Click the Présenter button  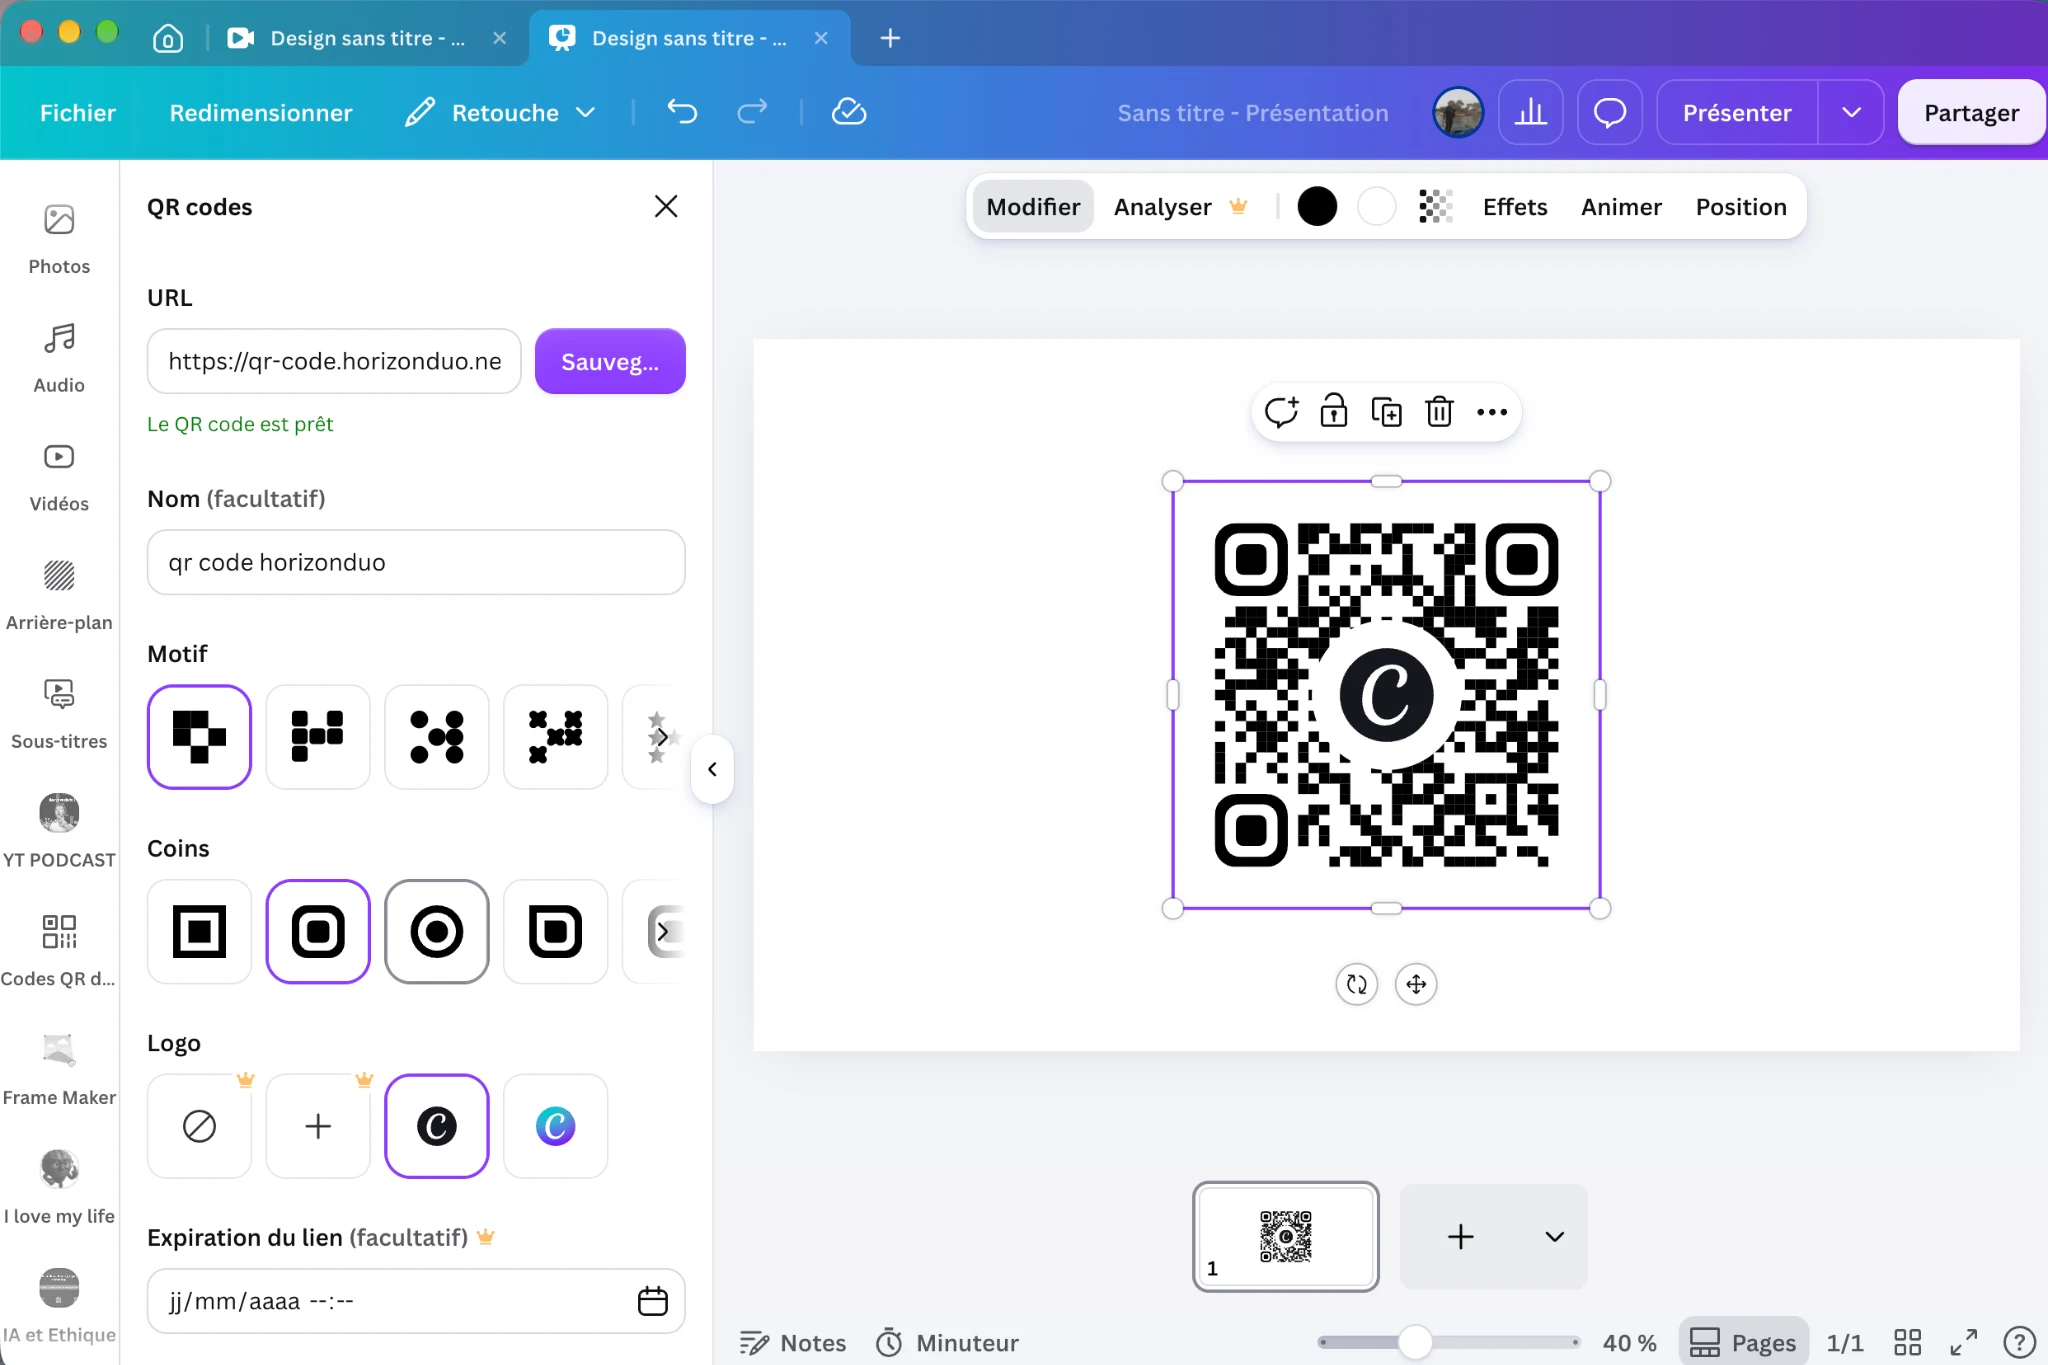click(1737, 112)
